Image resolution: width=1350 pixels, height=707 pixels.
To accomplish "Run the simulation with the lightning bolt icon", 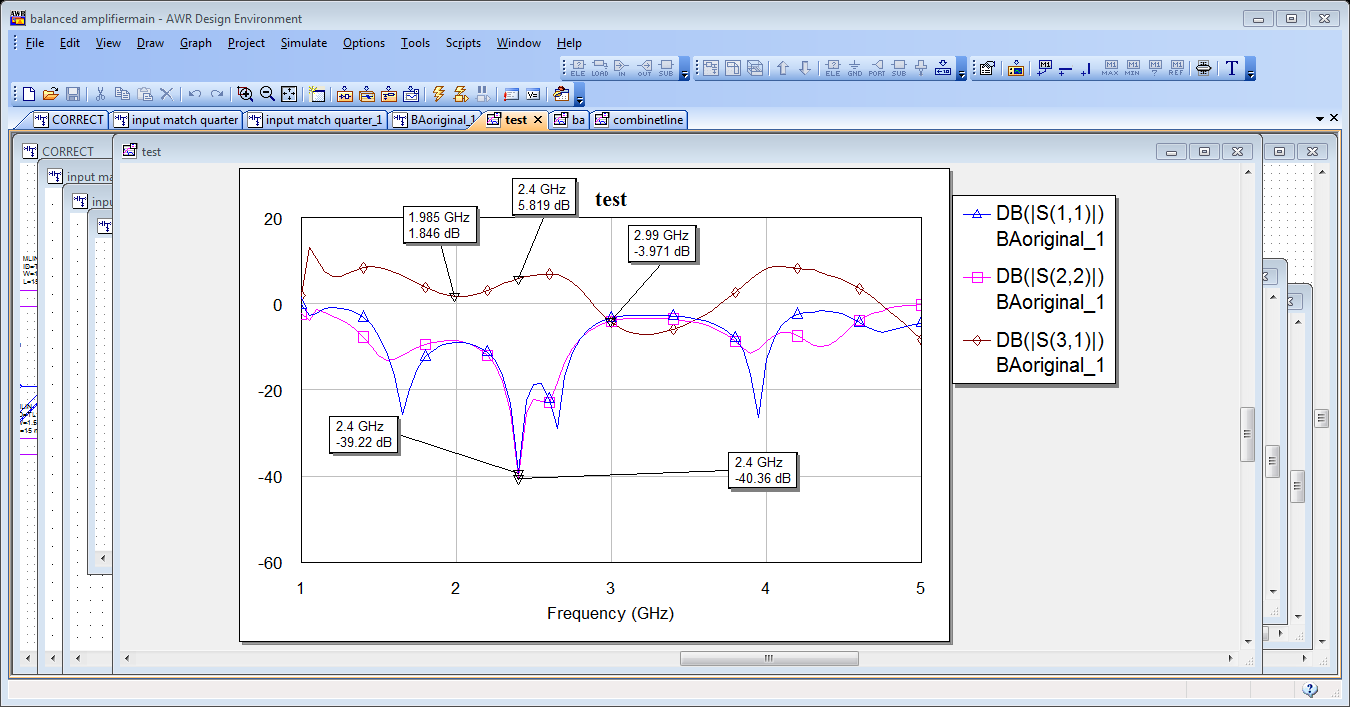I will click(x=438, y=94).
